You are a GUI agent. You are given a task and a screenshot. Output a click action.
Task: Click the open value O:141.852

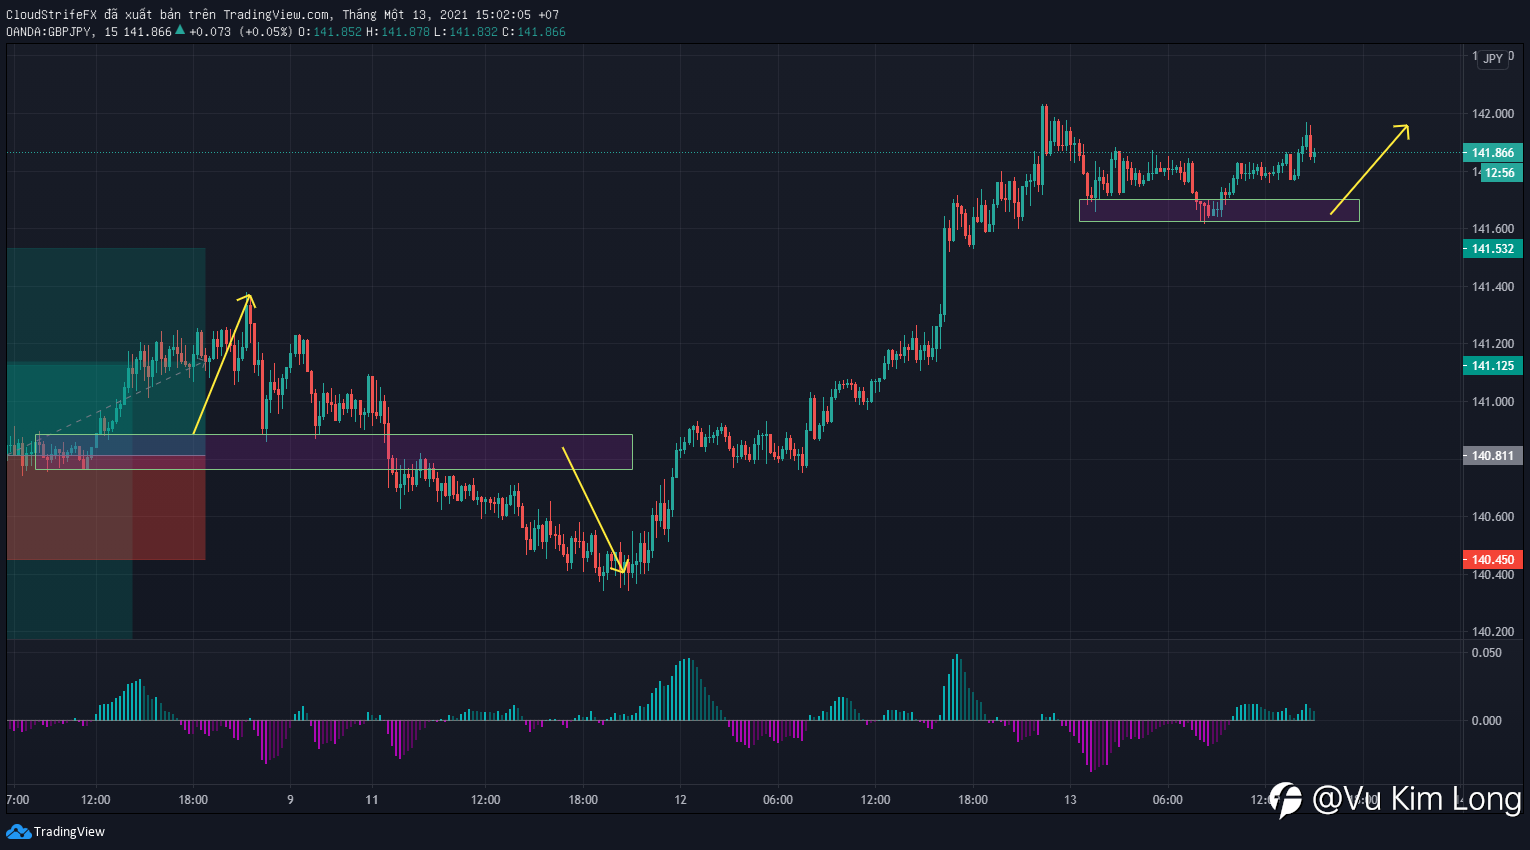click(x=330, y=31)
